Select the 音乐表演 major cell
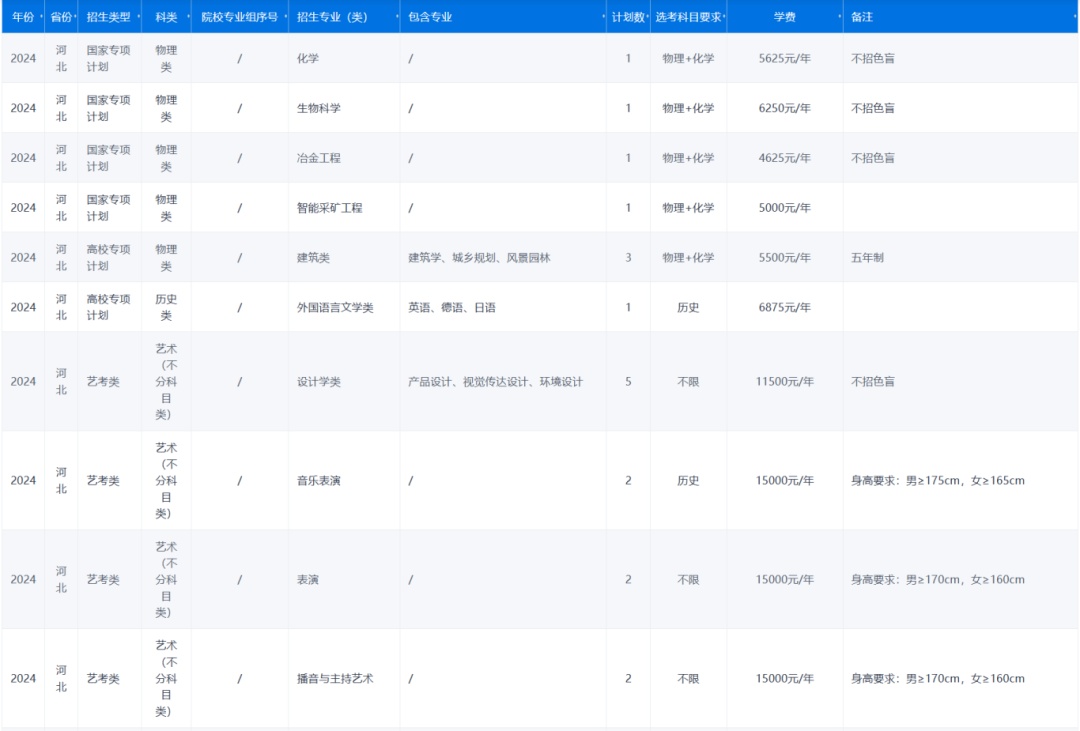The height and width of the screenshot is (731, 1080). point(318,480)
